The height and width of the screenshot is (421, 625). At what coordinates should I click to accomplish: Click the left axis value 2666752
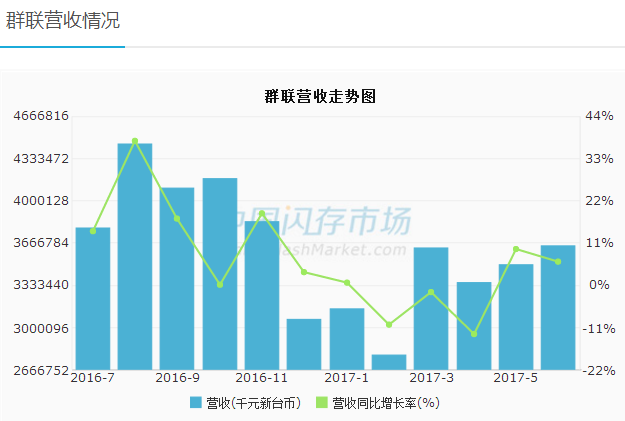click(x=41, y=371)
